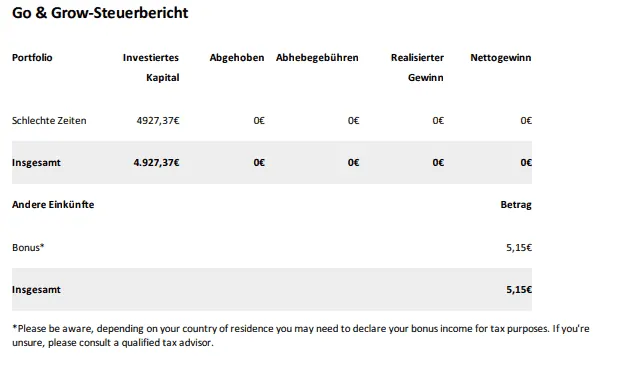Click the Abgehoben column header
620x369 pixels.
[x=237, y=58]
